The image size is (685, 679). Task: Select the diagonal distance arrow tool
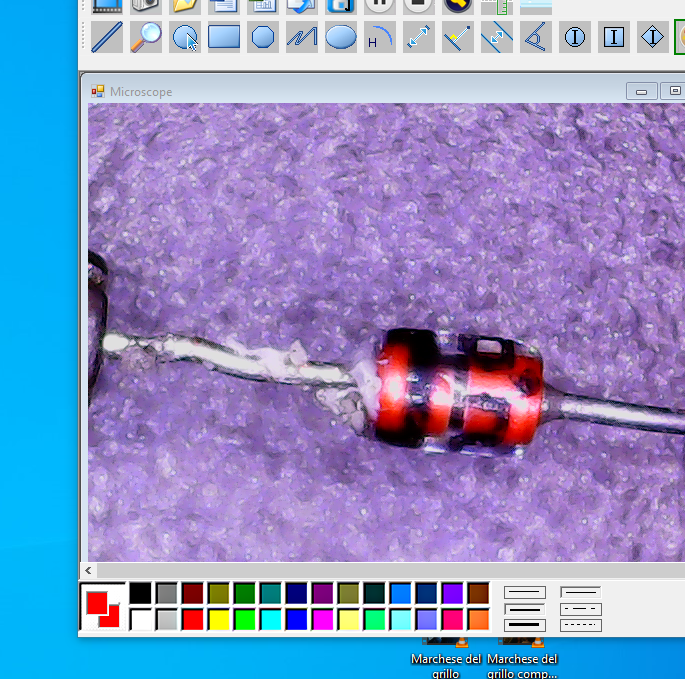pyautogui.click(x=419, y=37)
